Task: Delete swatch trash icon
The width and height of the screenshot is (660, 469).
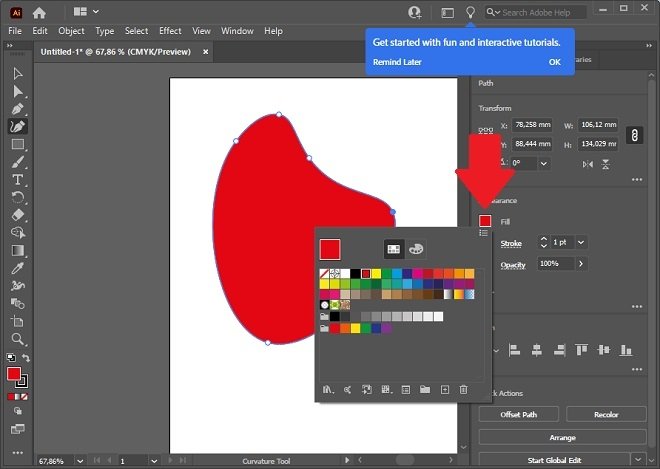Action: coord(463,390)
